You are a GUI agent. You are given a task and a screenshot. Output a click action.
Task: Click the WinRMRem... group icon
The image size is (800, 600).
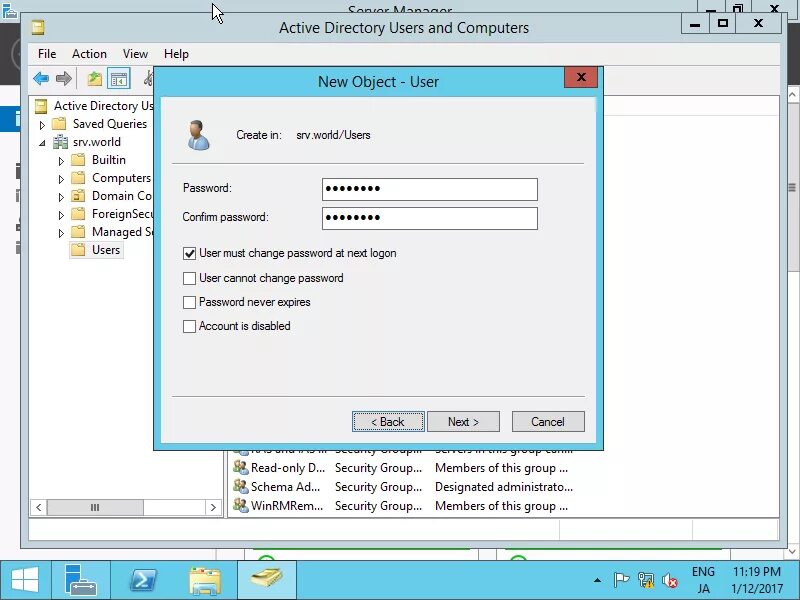pyautogui.click(x=240, y=506)
